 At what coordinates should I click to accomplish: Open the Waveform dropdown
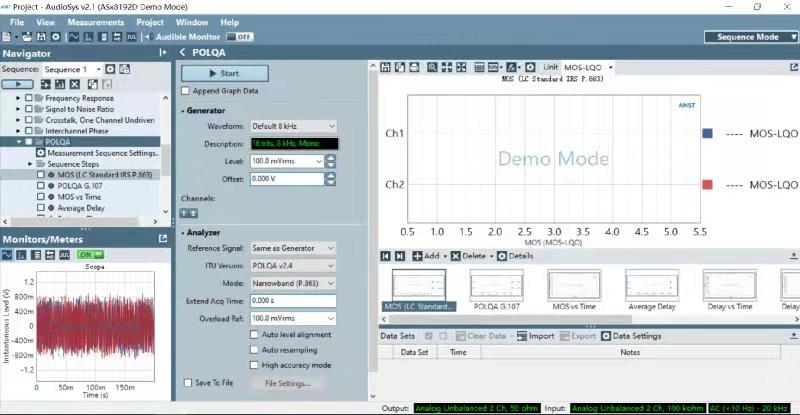(292, 127)
